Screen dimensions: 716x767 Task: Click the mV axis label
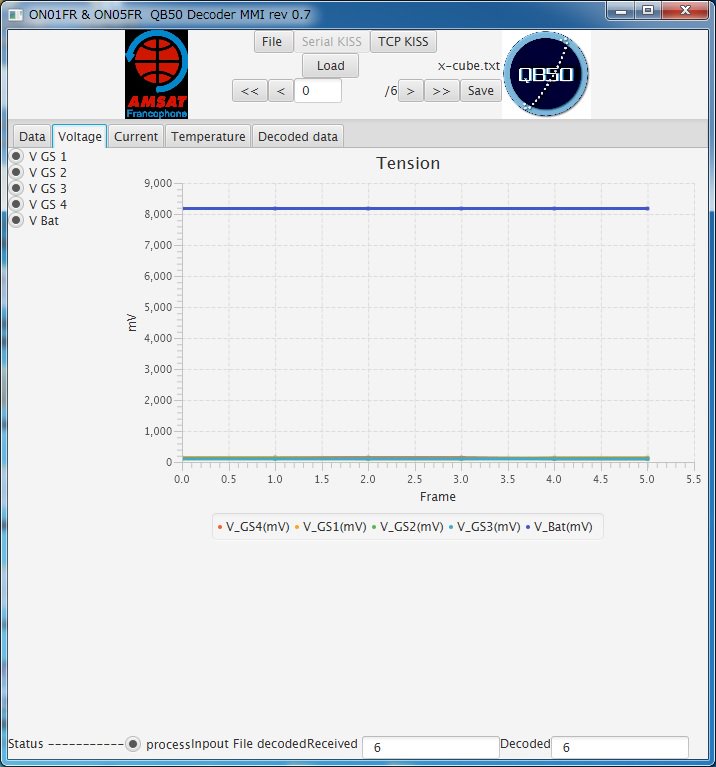[131, 323]
